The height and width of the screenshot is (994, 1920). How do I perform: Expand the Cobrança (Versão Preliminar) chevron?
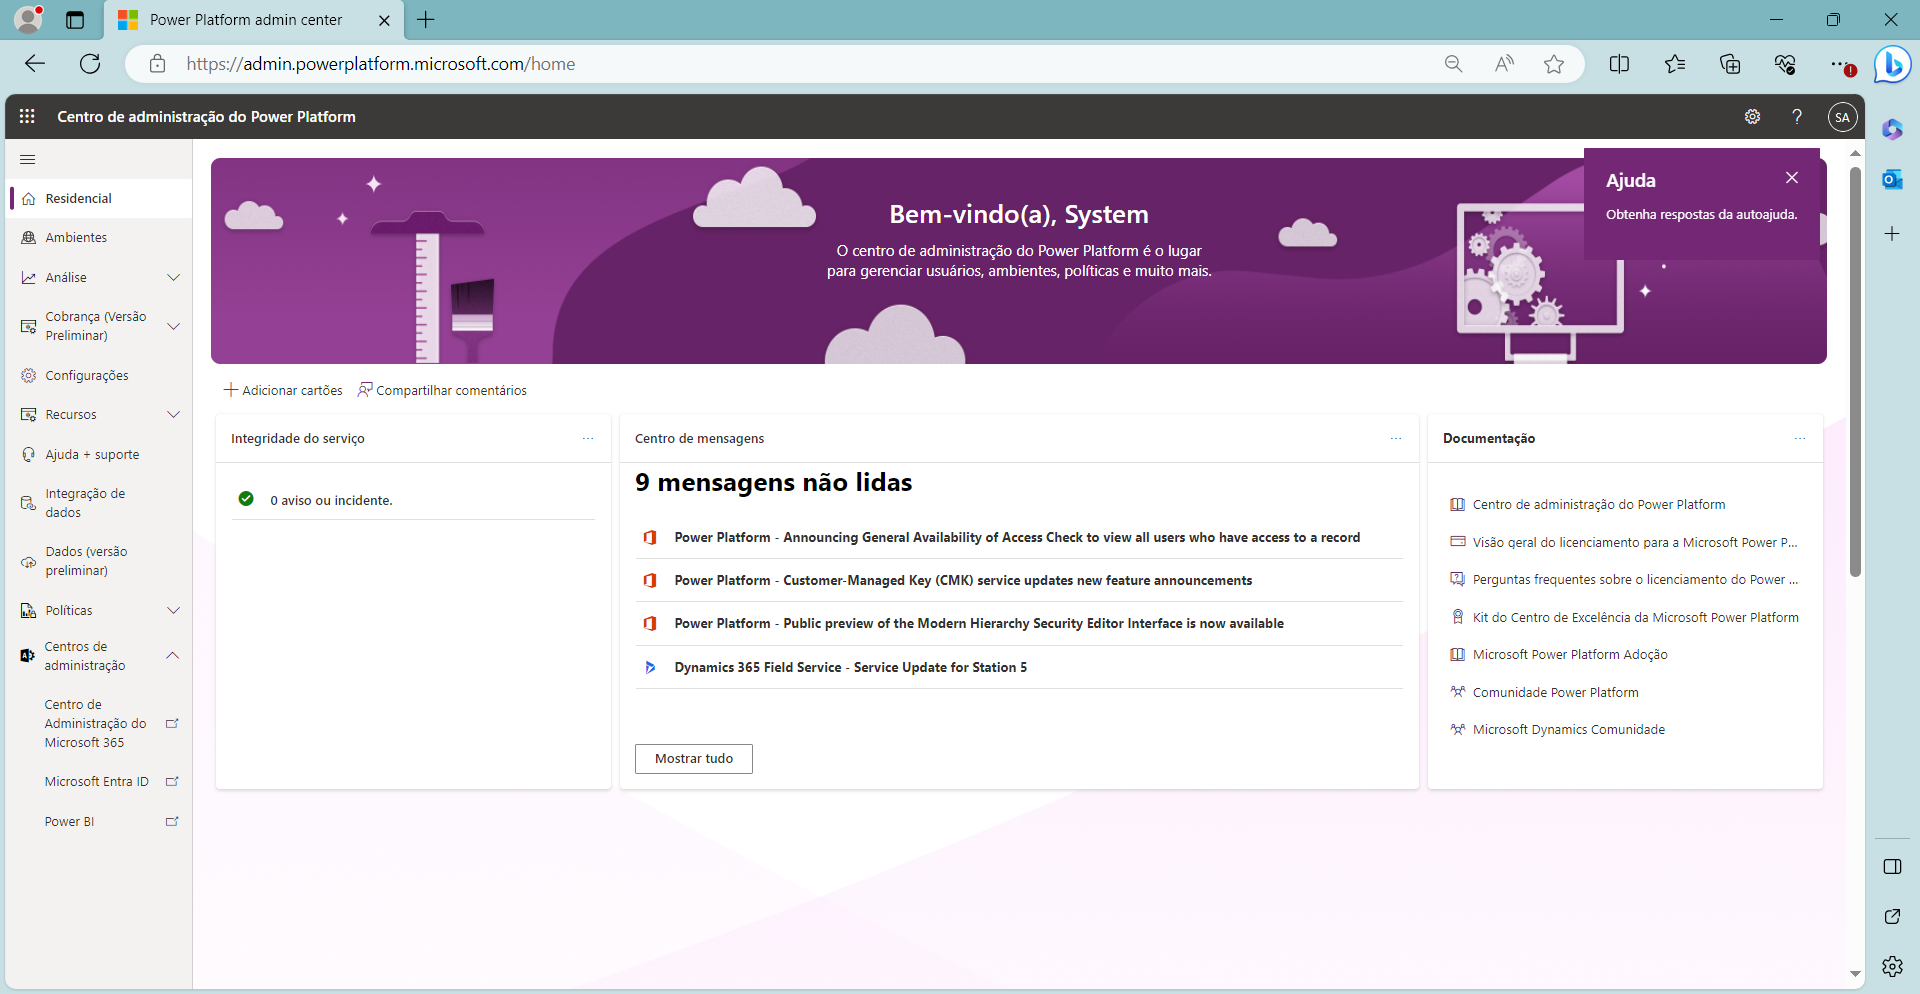(x=173, y=326)
